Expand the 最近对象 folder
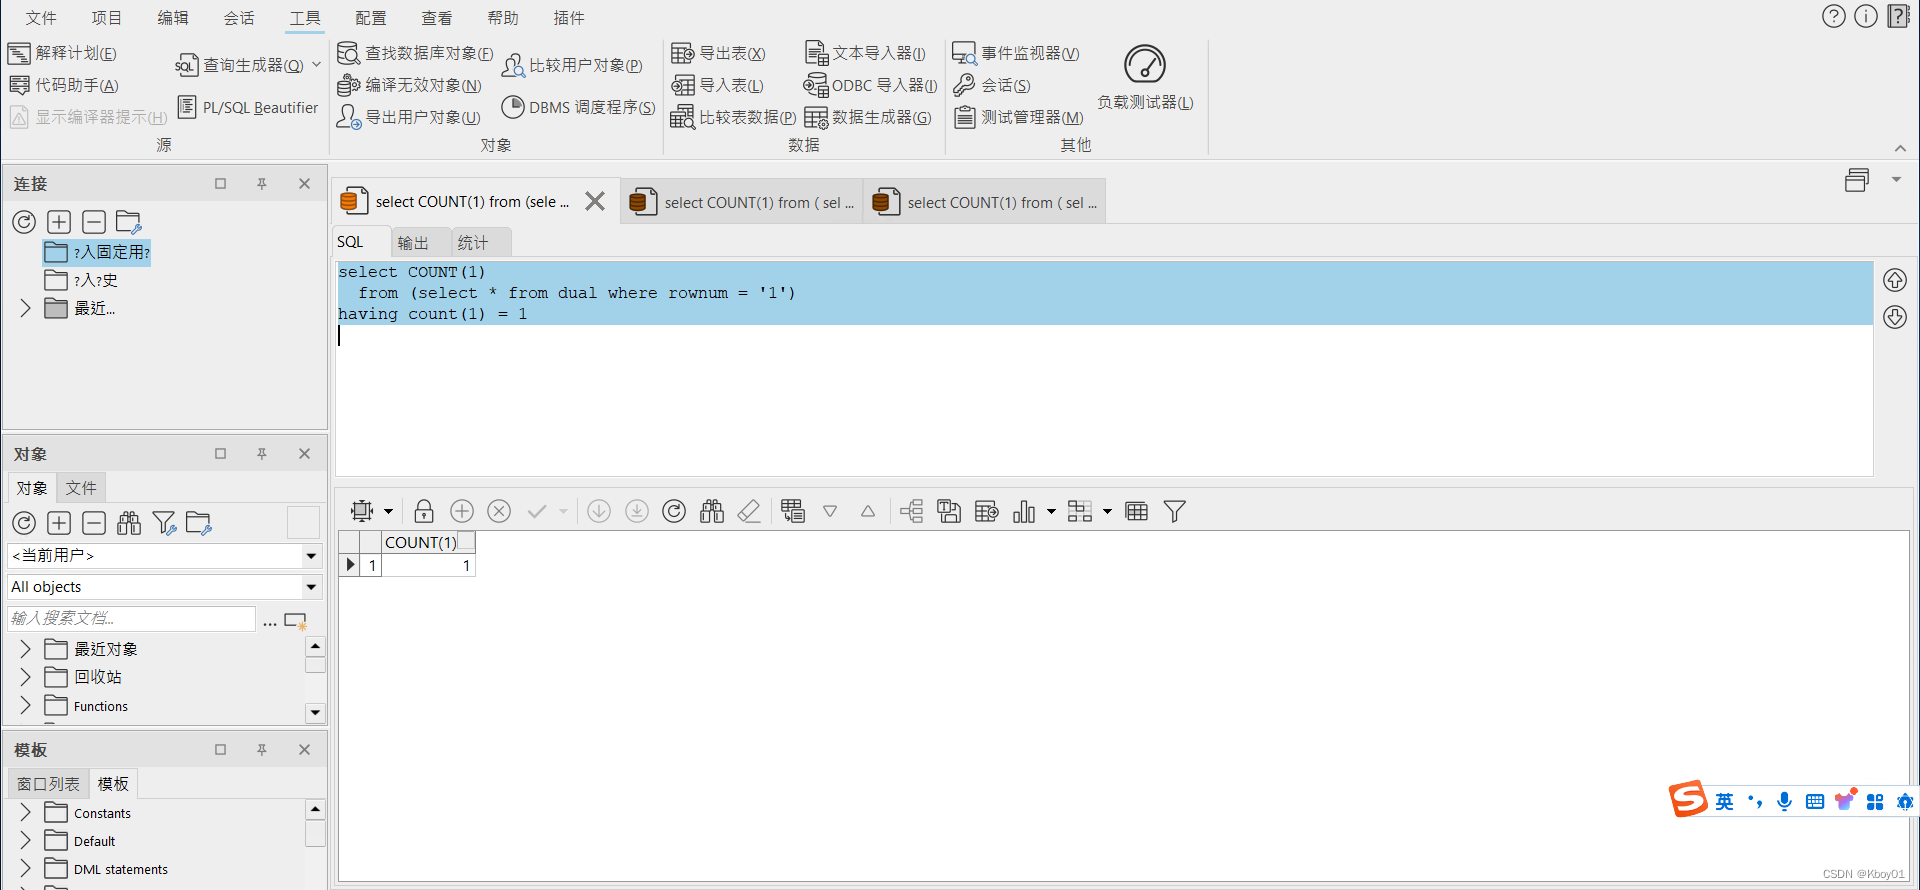This screenshot has width=1920, height=890. (x=25, y=649)
